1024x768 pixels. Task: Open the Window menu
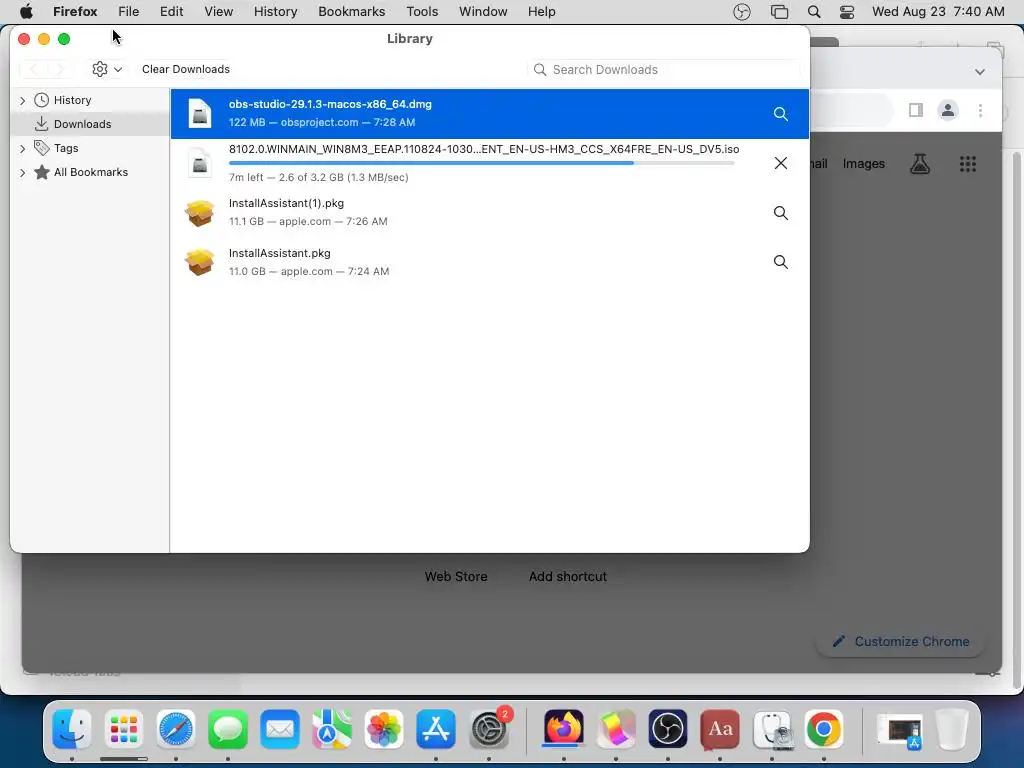click(483, 12)
